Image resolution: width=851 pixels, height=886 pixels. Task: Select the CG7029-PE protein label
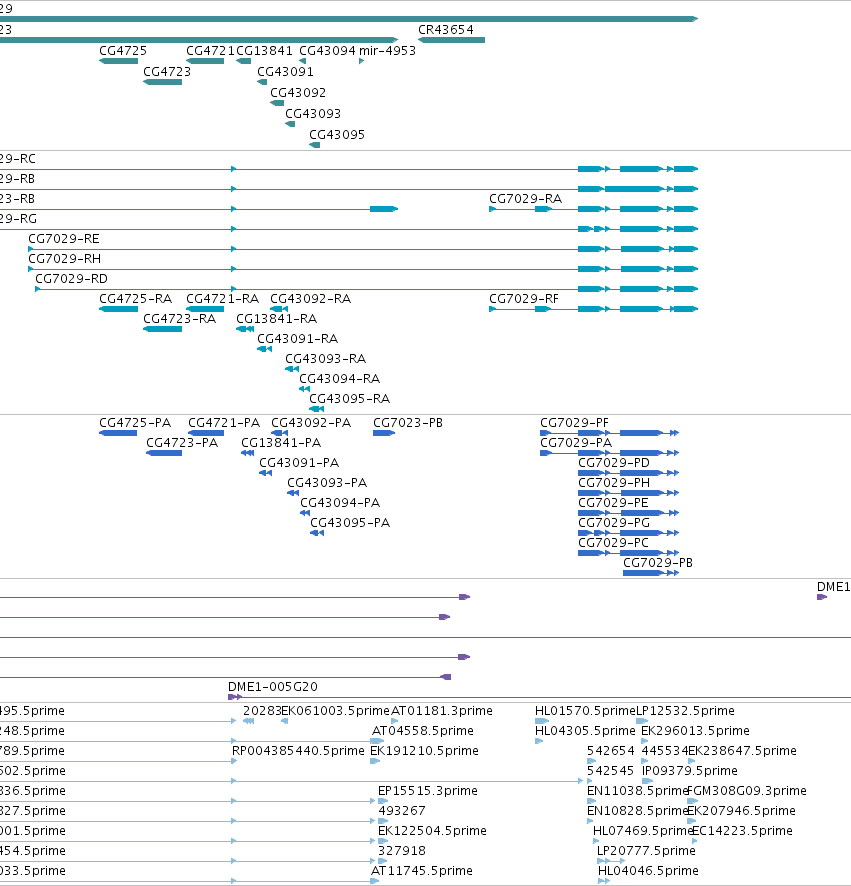coord(613,503)
